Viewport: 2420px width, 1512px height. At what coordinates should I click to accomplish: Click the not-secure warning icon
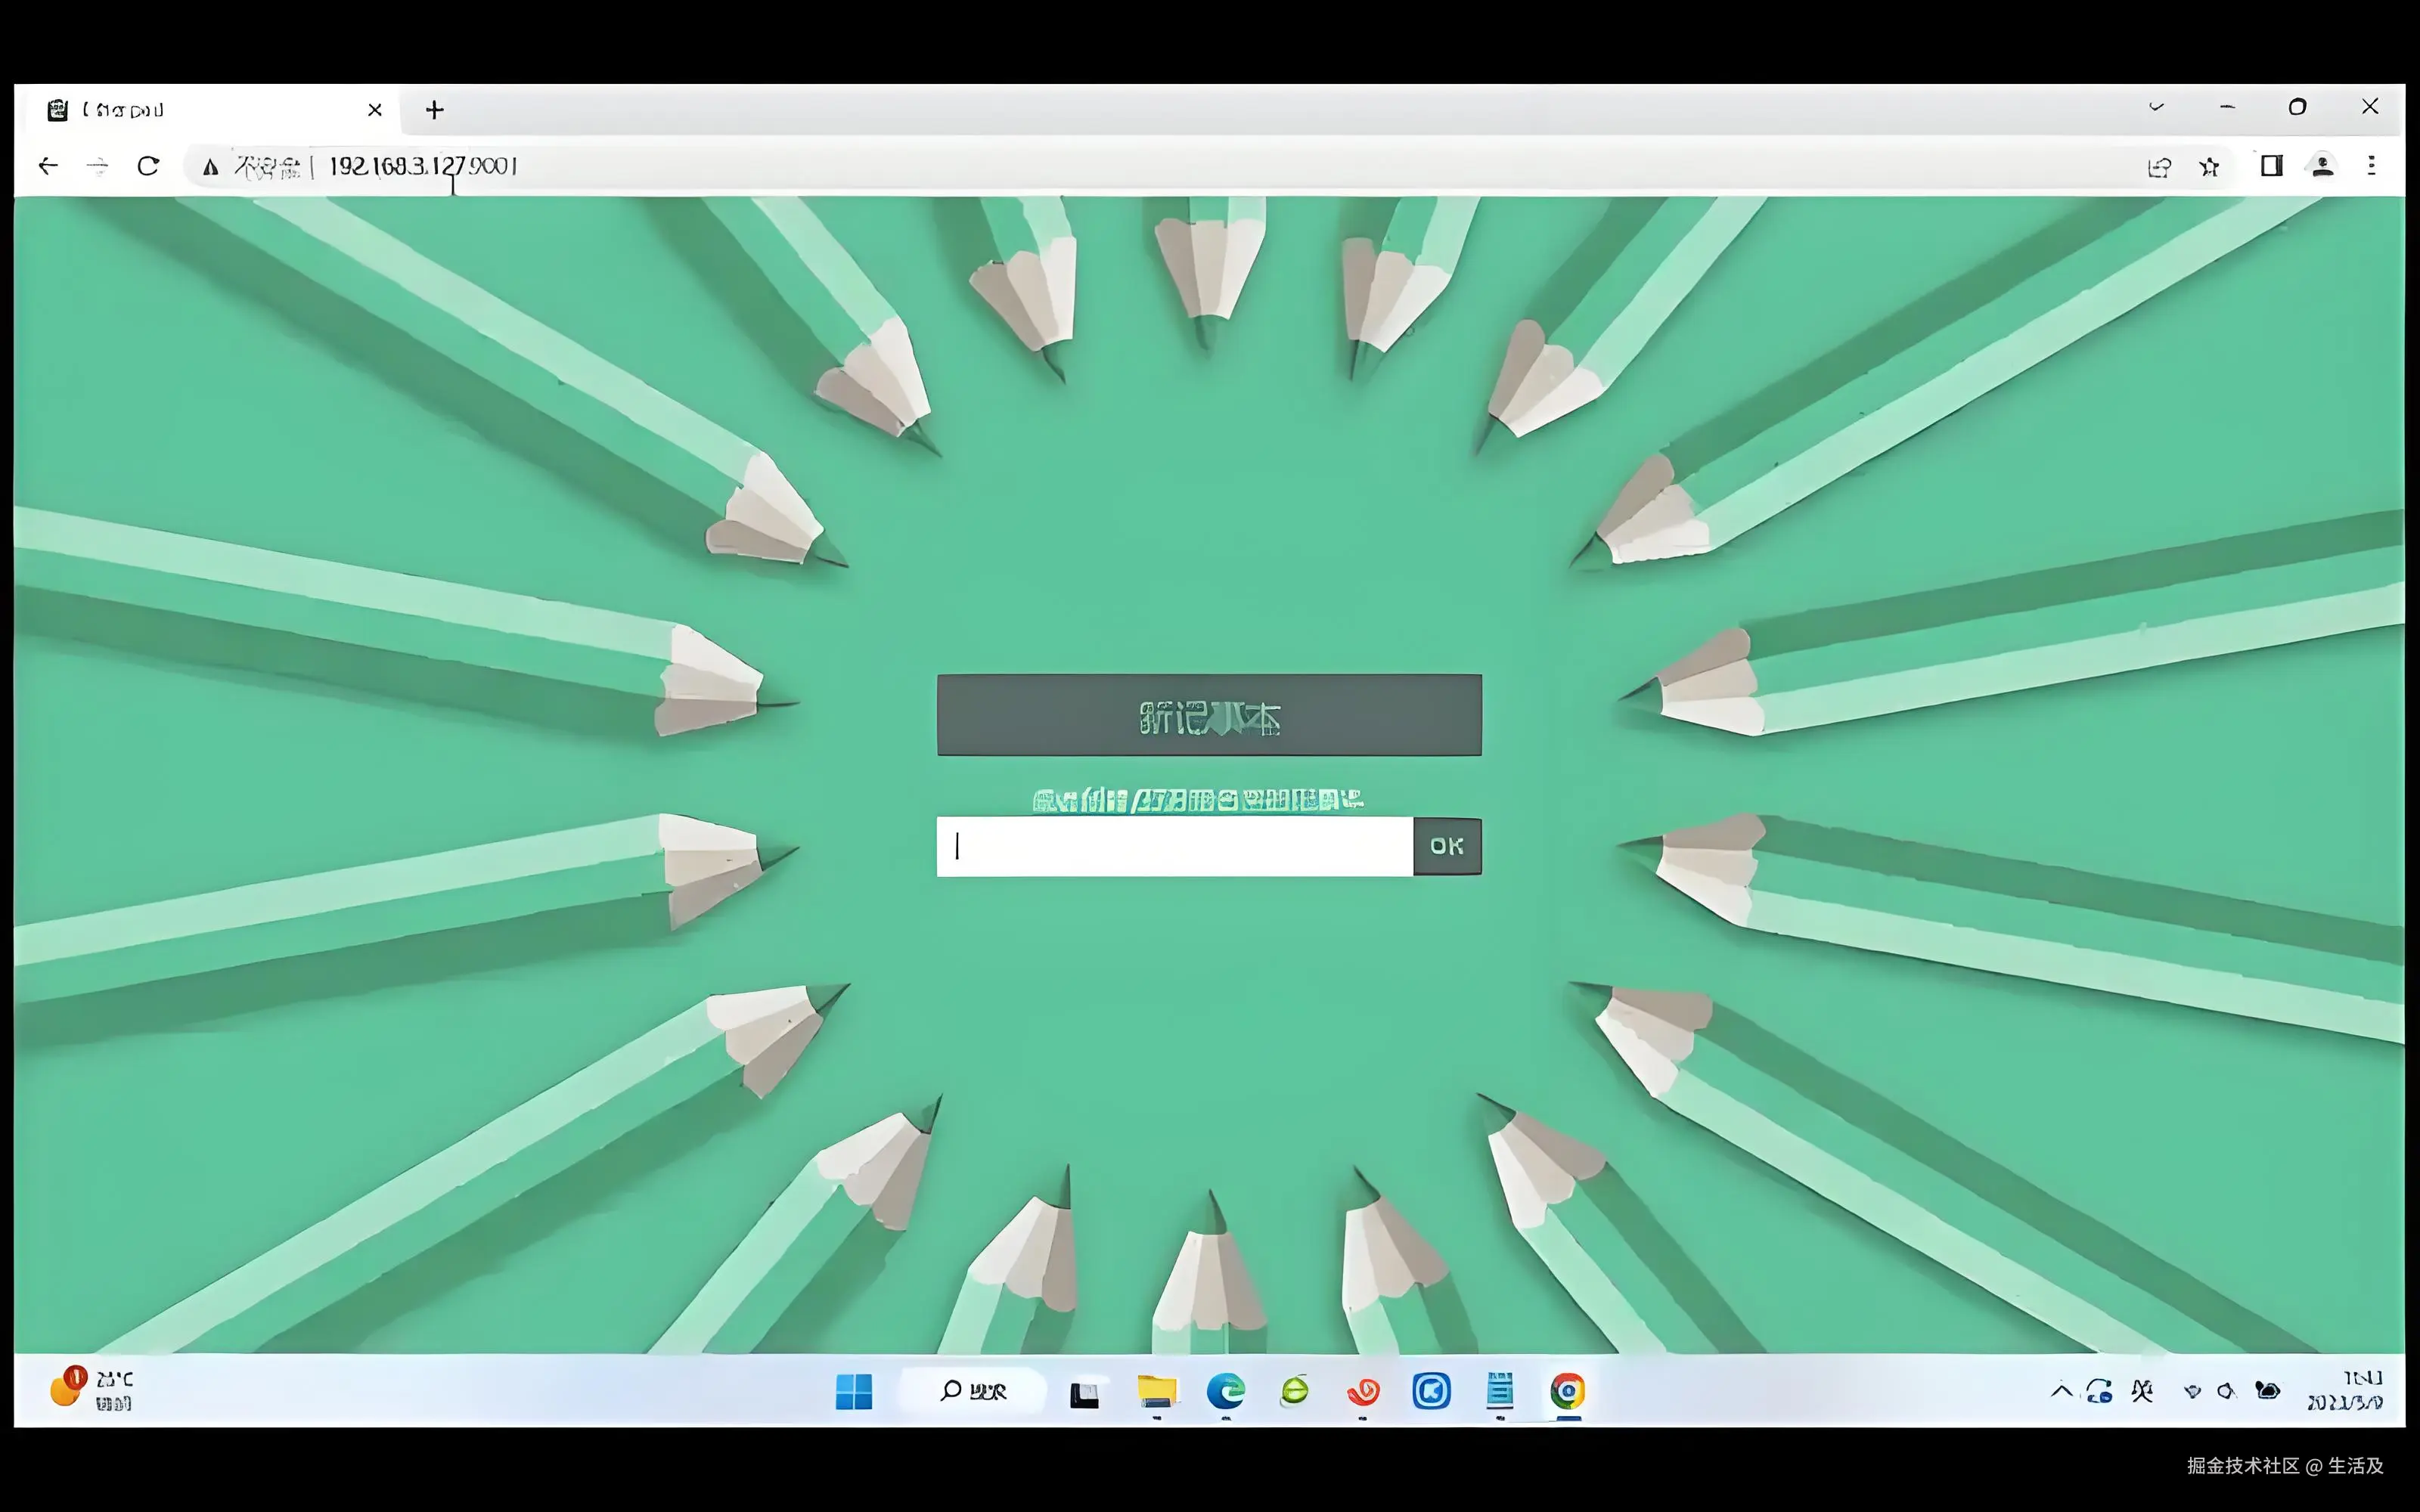(210, 167)
